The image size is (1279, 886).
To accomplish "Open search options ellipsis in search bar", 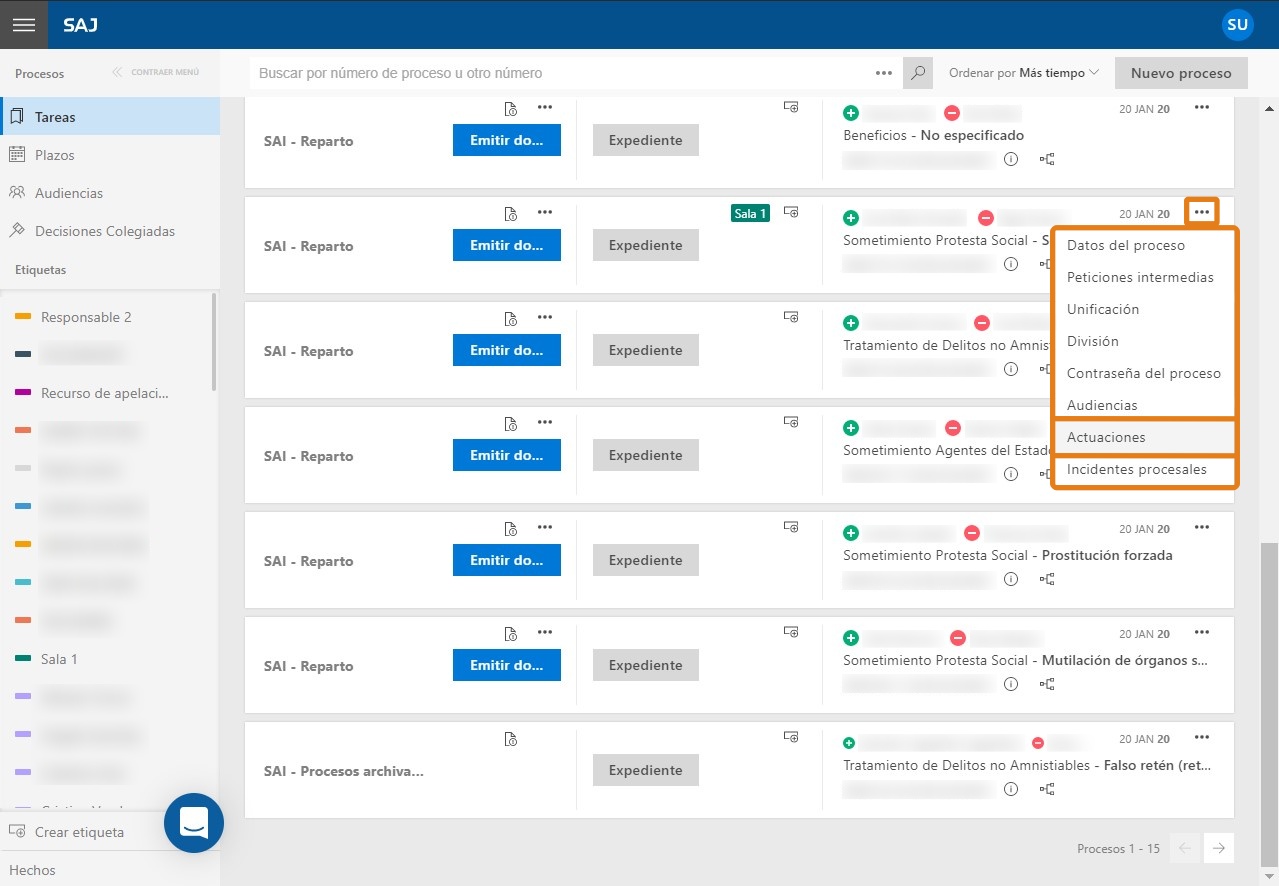I will point(883,73).
